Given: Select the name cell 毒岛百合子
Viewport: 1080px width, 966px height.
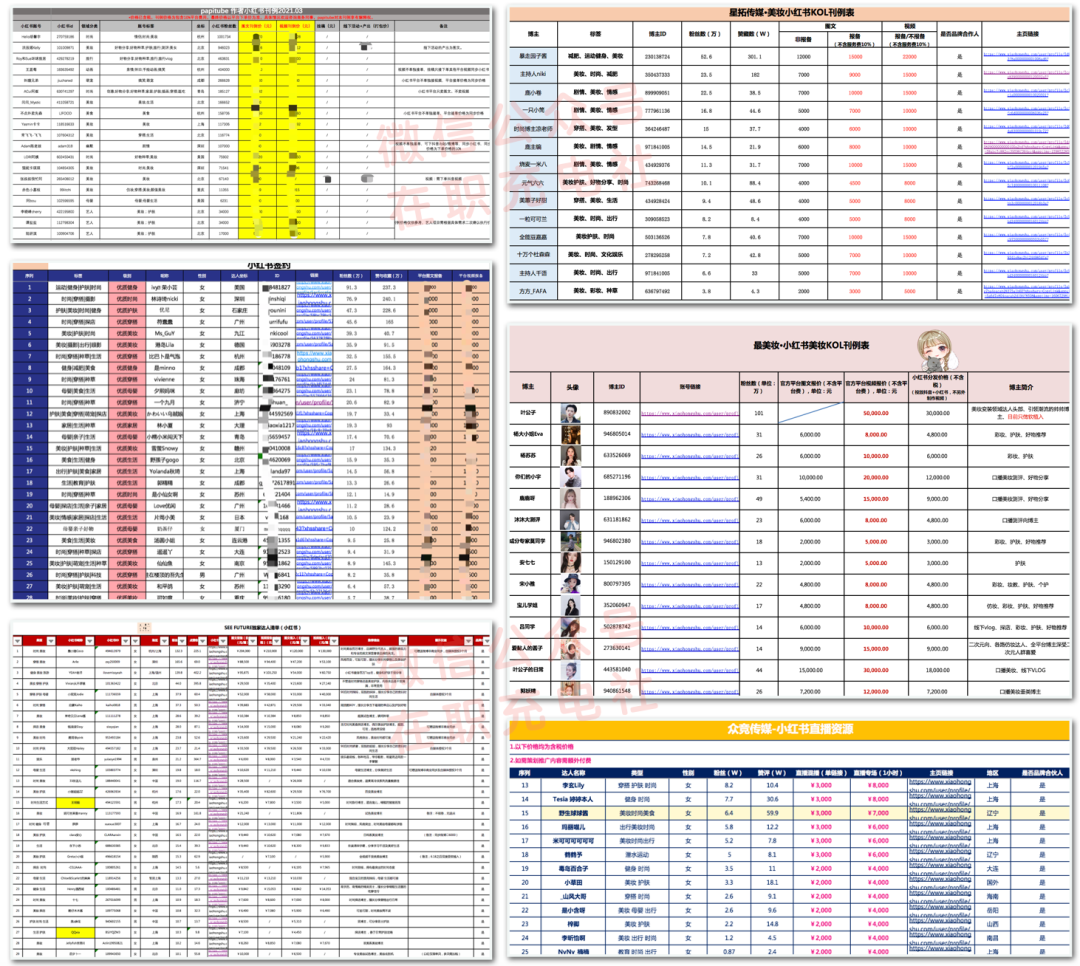Looking at the screenshot, I should click(574, 869).
